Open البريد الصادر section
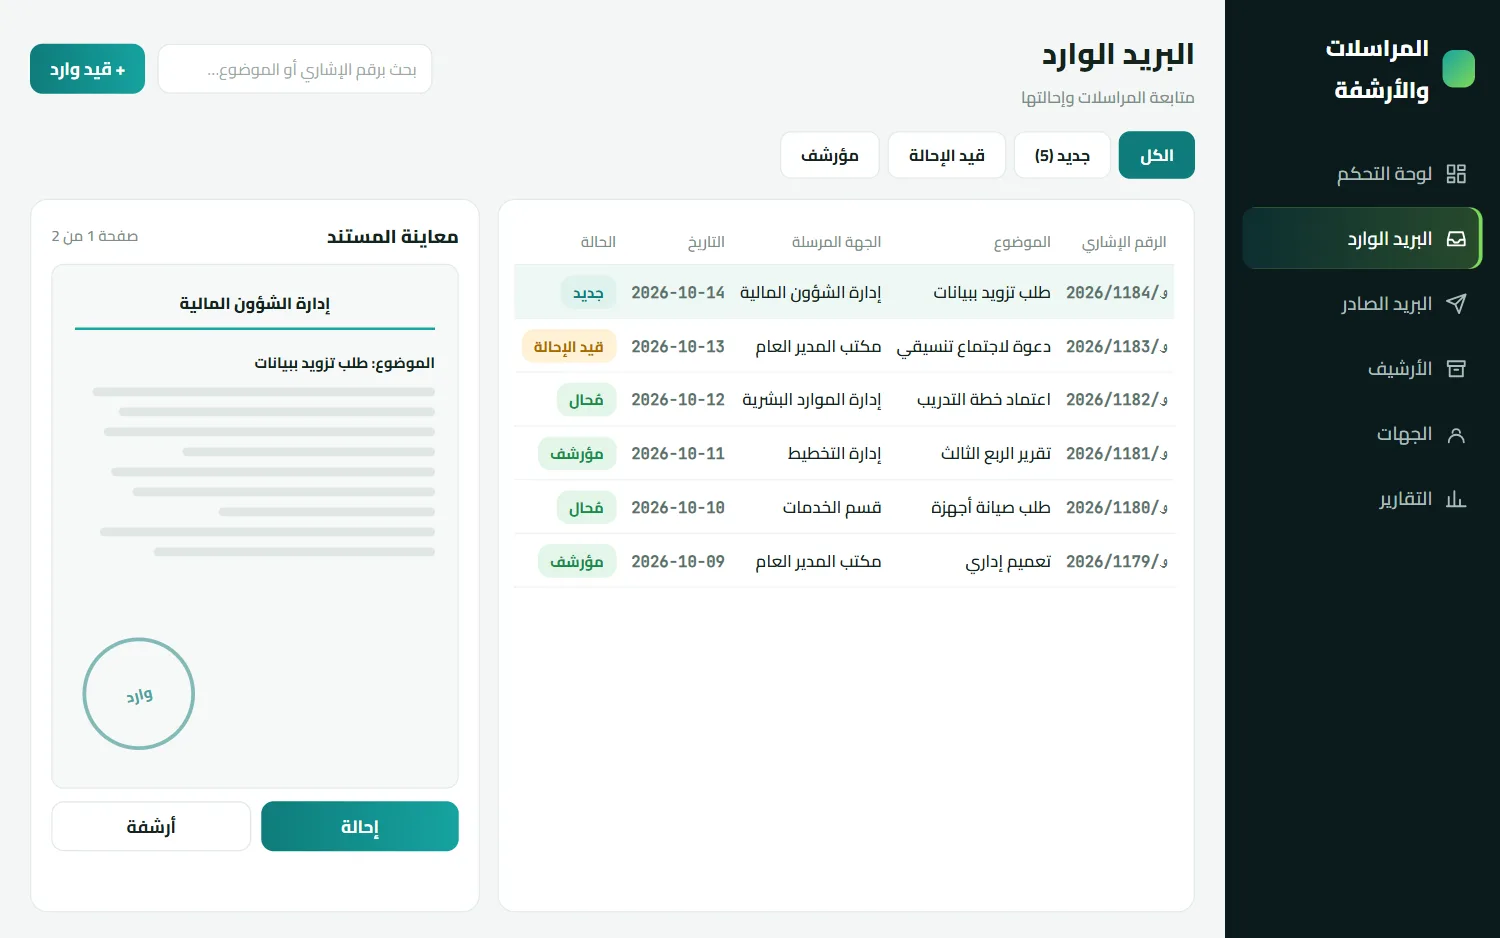 click(x=1362, y=304)
